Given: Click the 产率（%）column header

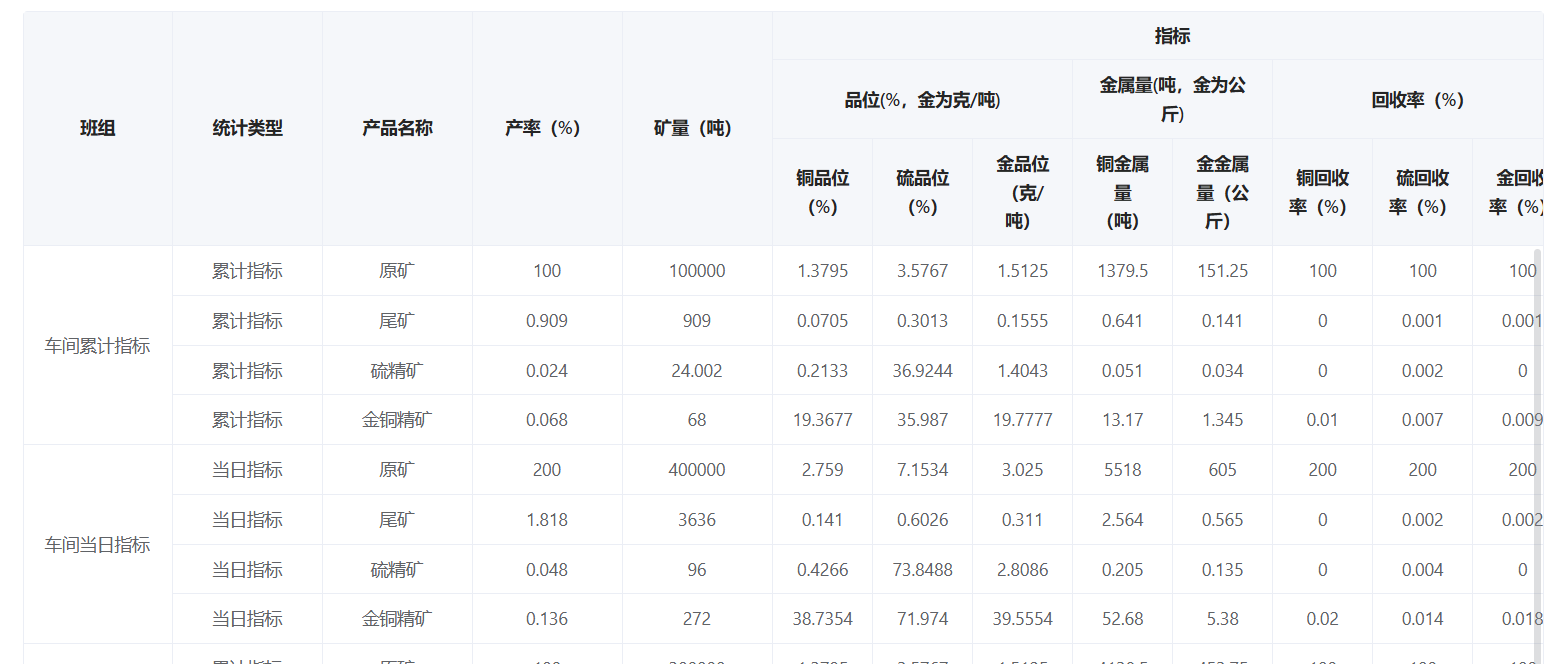Looking at the screenshot, I should (547, 128).
